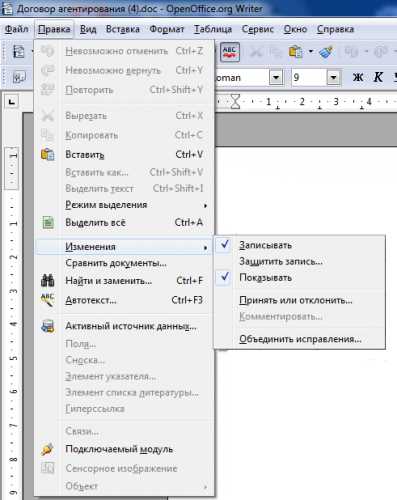Click the tab stop type ruler corner

click(12, 102)
